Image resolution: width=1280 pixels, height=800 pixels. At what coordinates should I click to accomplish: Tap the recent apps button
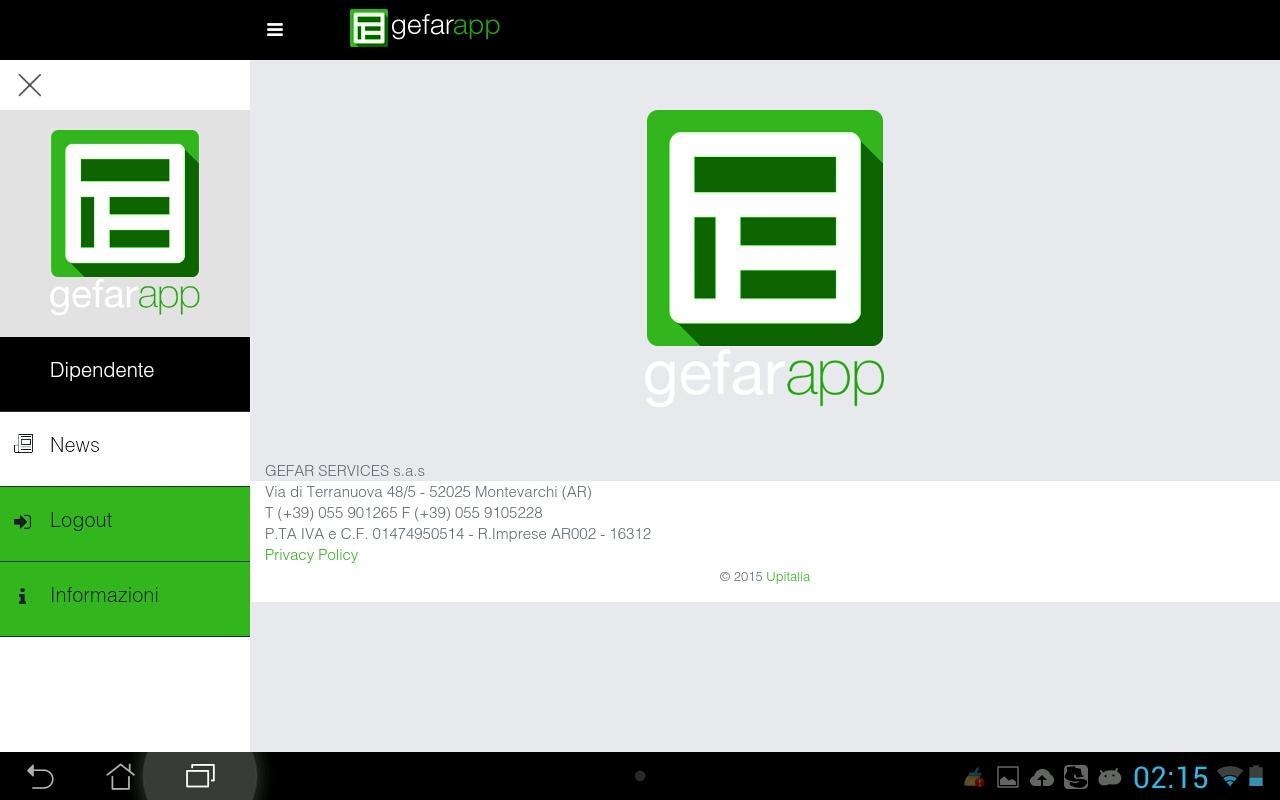200,776
